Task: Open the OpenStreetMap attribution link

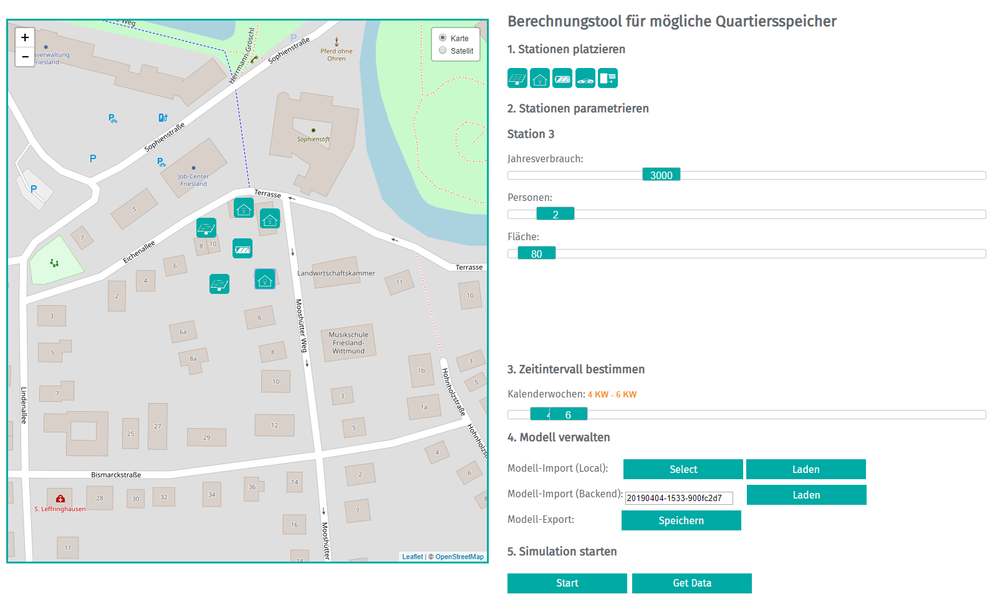Action: 459,557
